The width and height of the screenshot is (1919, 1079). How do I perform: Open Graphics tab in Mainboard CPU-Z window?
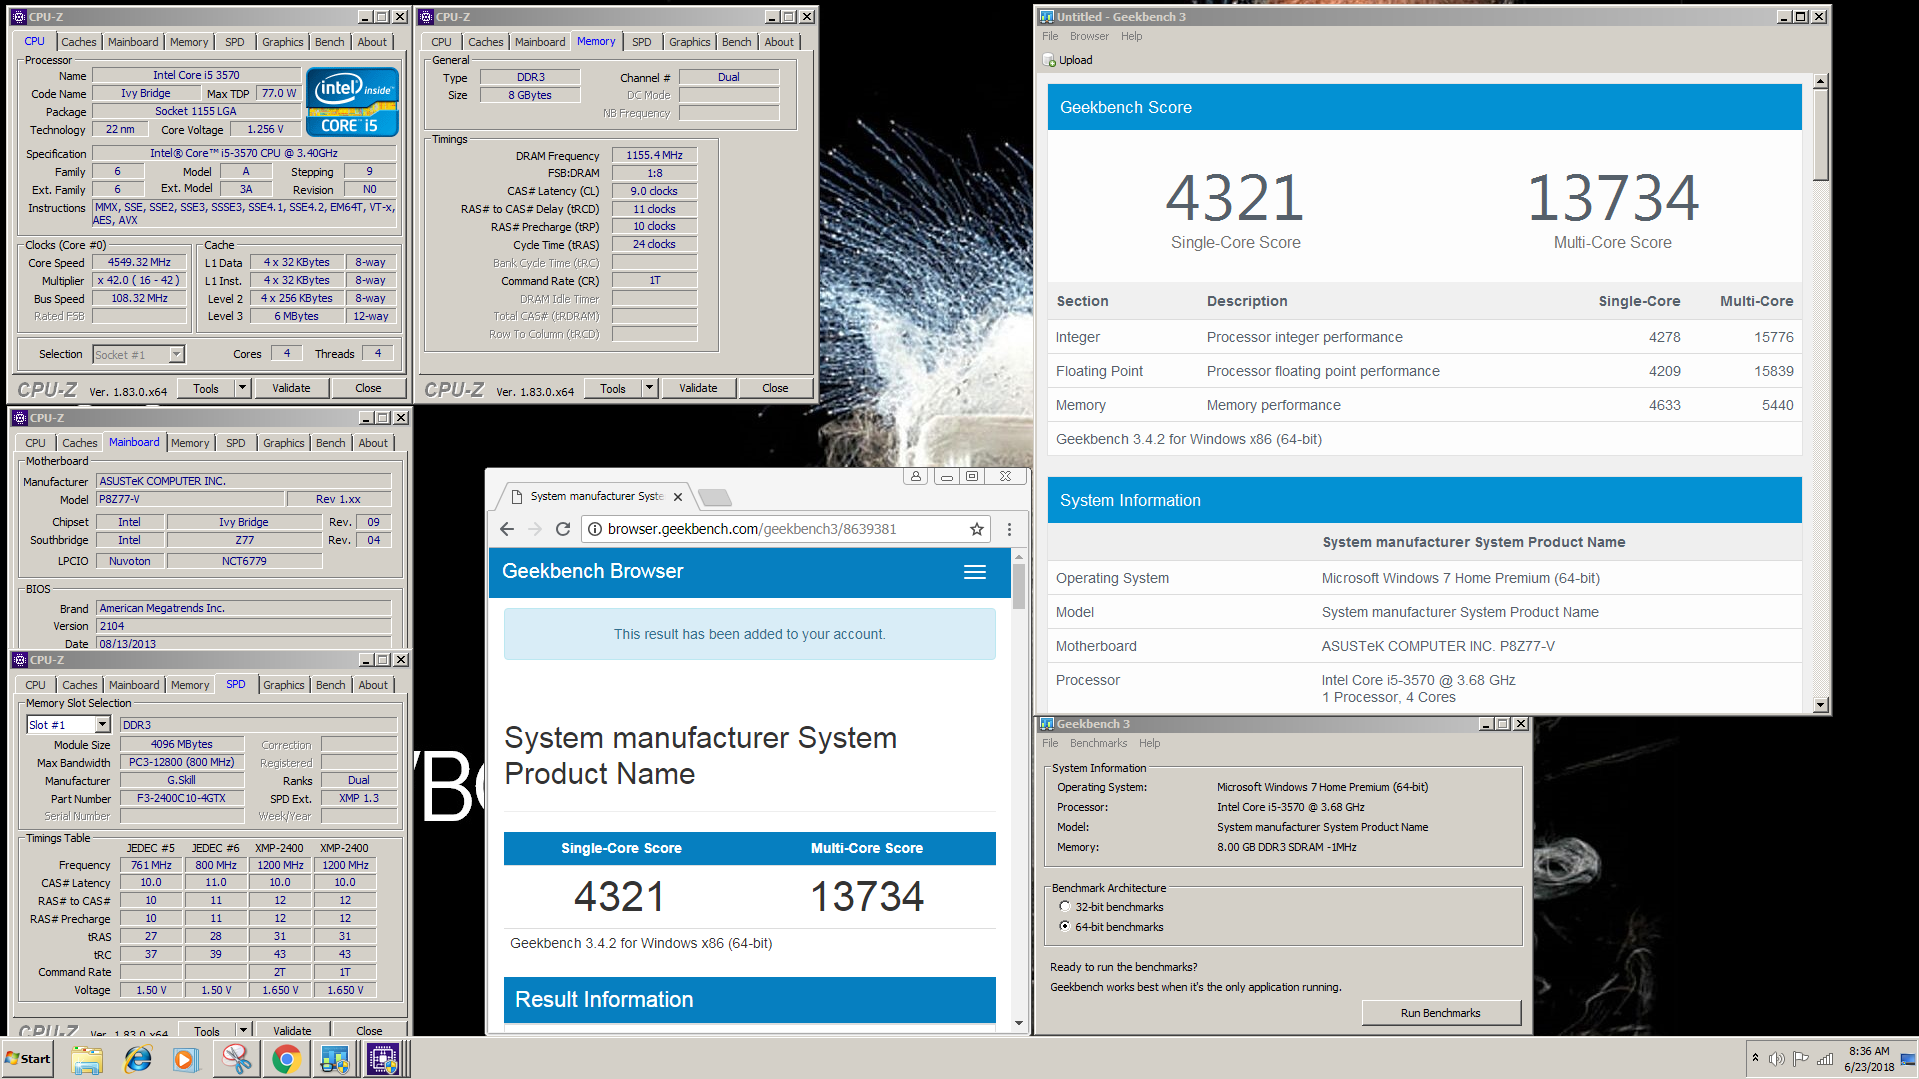[x=284, y=443]
